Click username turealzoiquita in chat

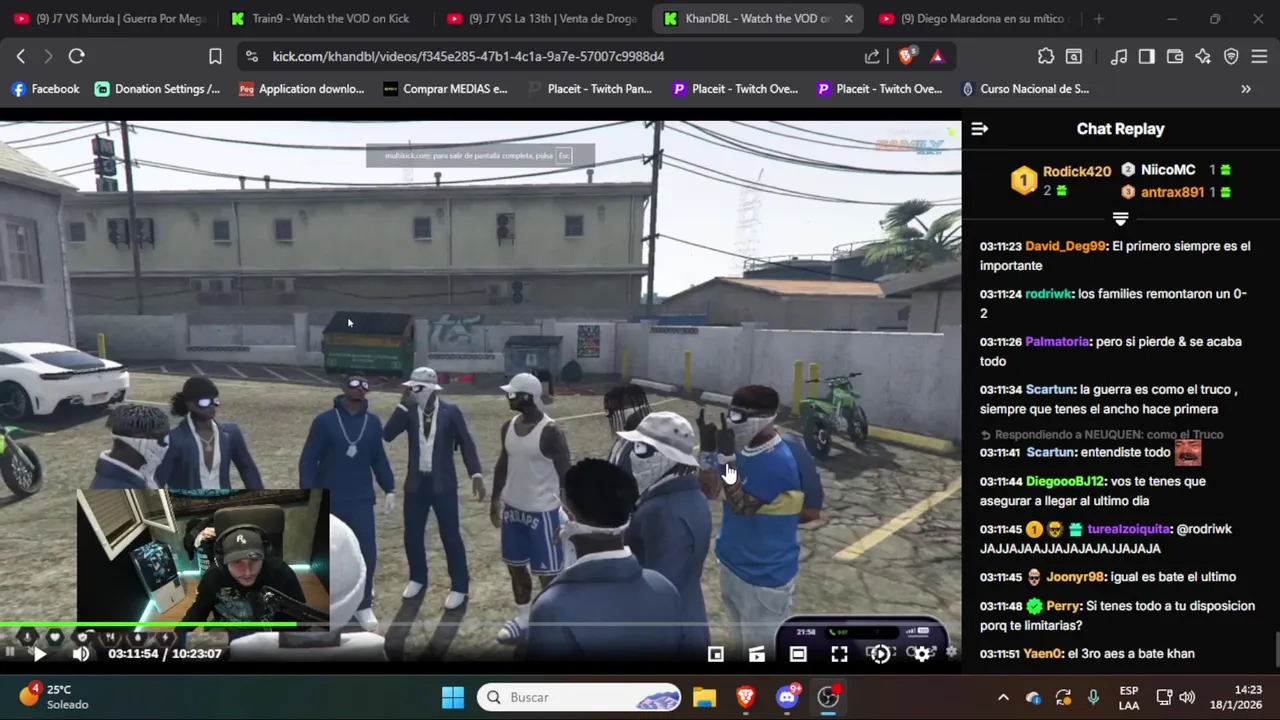pos(1129,529)
